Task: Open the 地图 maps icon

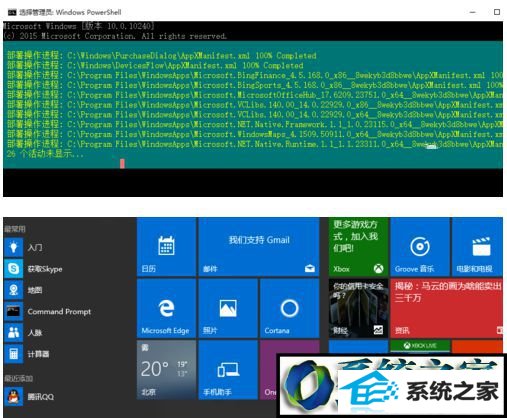Action: pyautogui.click(x=14, y=290)
